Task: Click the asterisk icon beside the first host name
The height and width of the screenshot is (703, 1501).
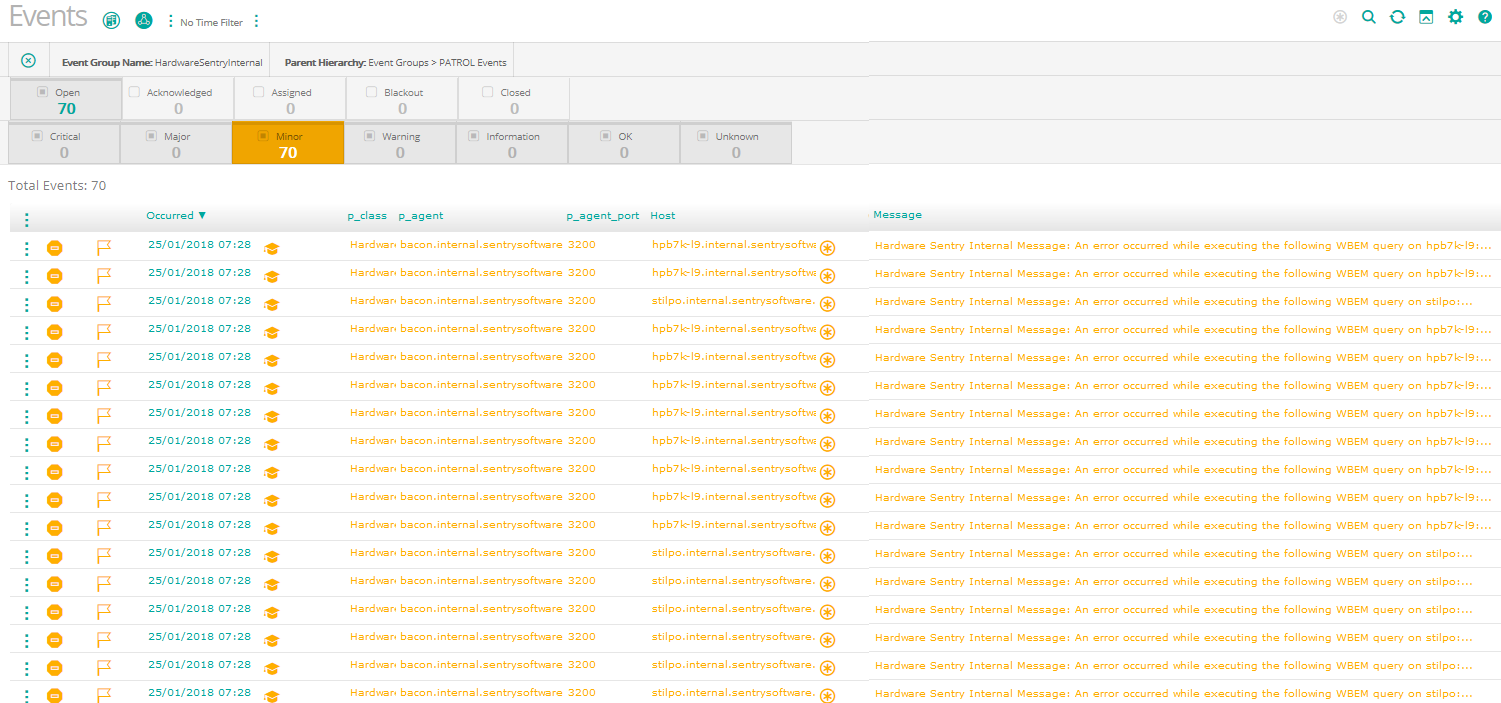Action: click(x=827, y=248)
